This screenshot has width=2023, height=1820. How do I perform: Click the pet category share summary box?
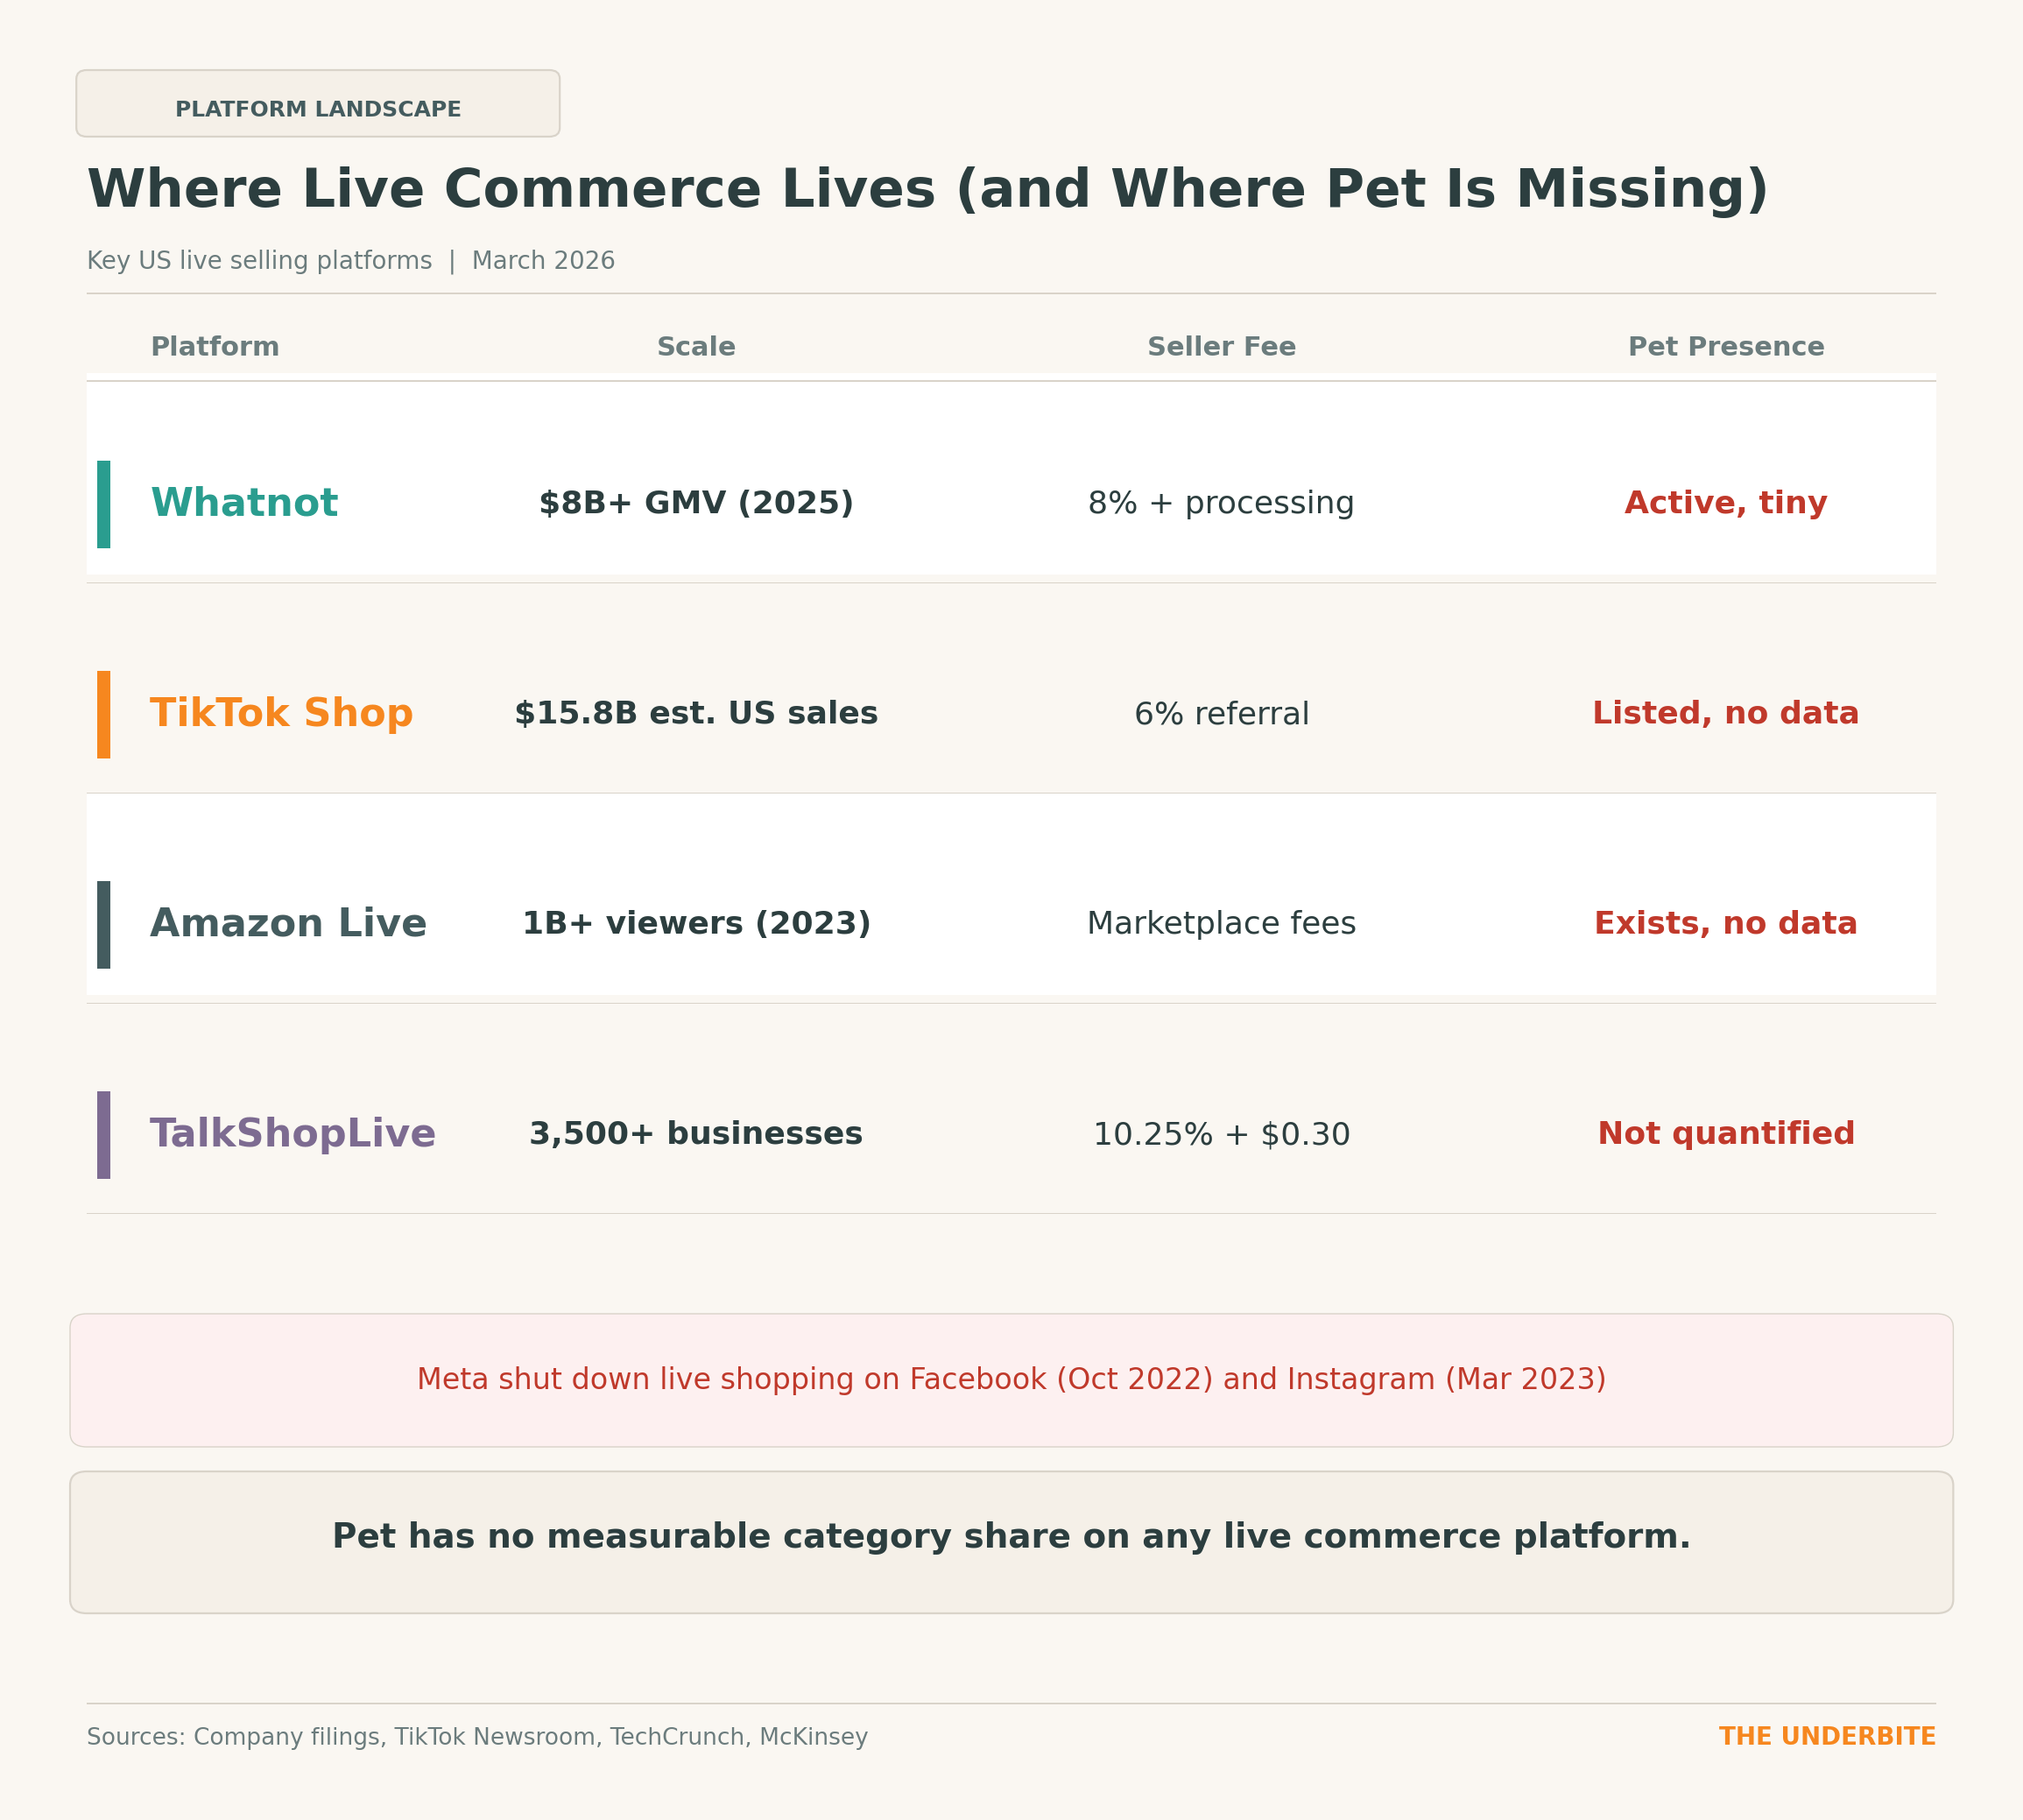click(1011, 1542)
